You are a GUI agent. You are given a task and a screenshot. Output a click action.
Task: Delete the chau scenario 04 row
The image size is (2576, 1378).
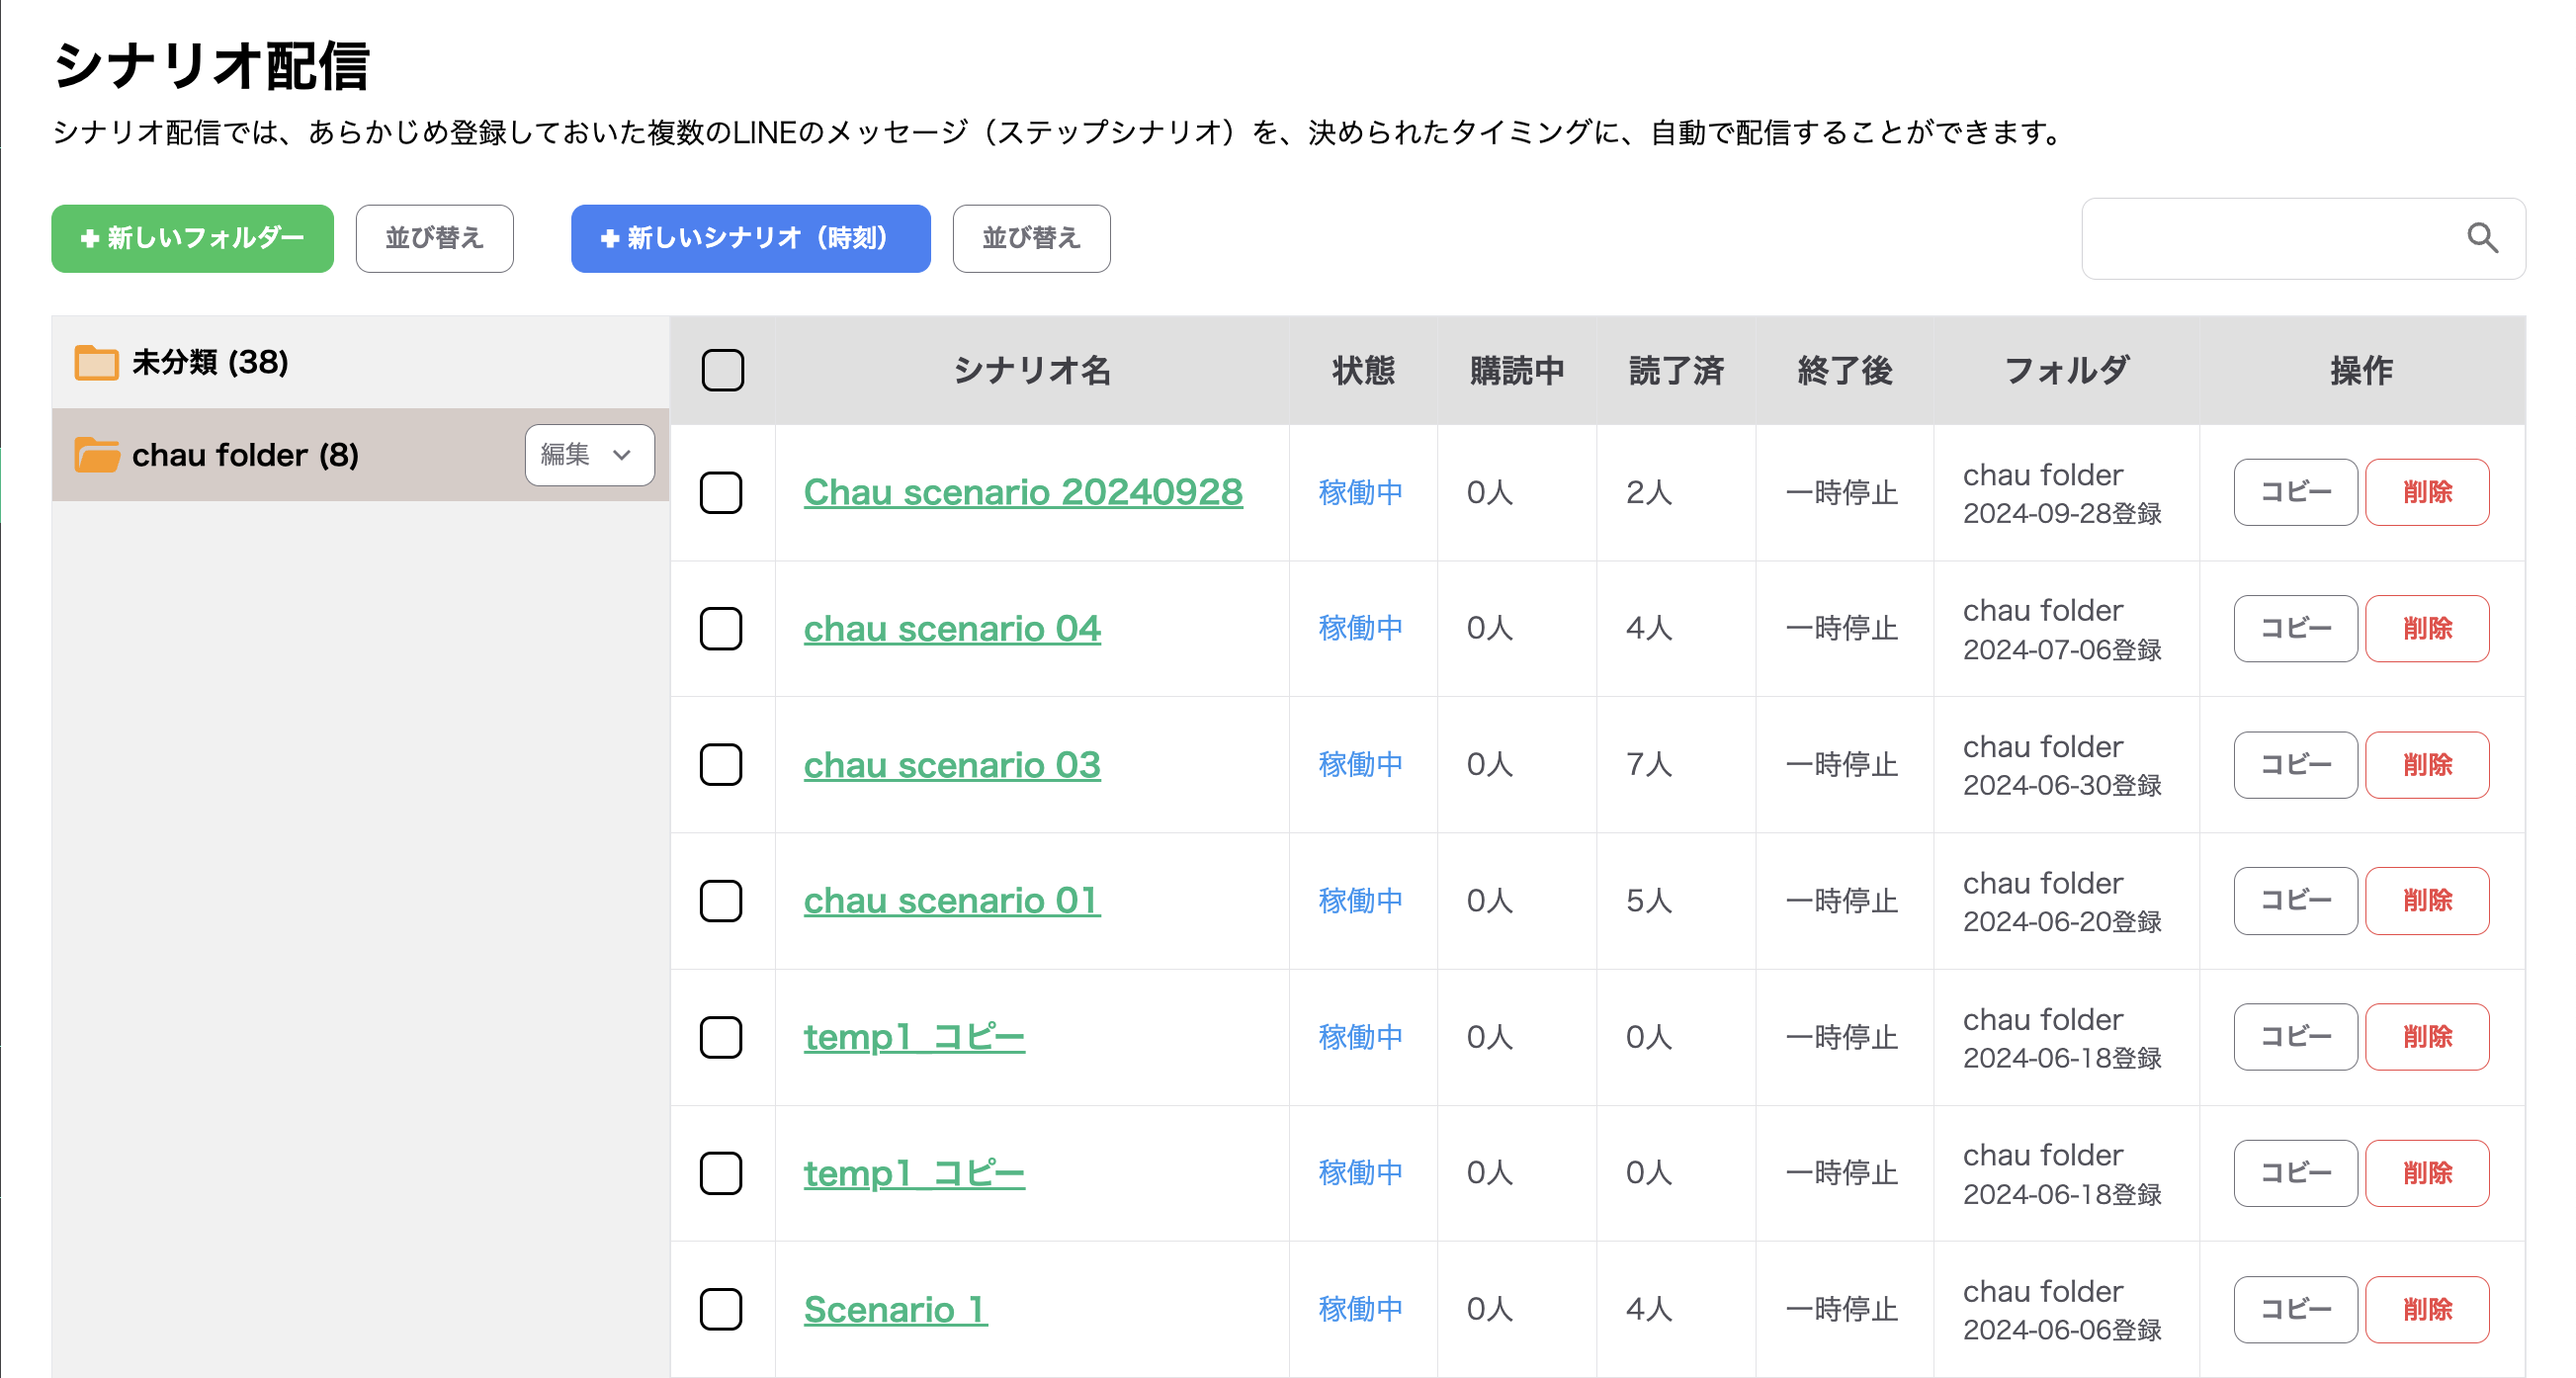2427,628
